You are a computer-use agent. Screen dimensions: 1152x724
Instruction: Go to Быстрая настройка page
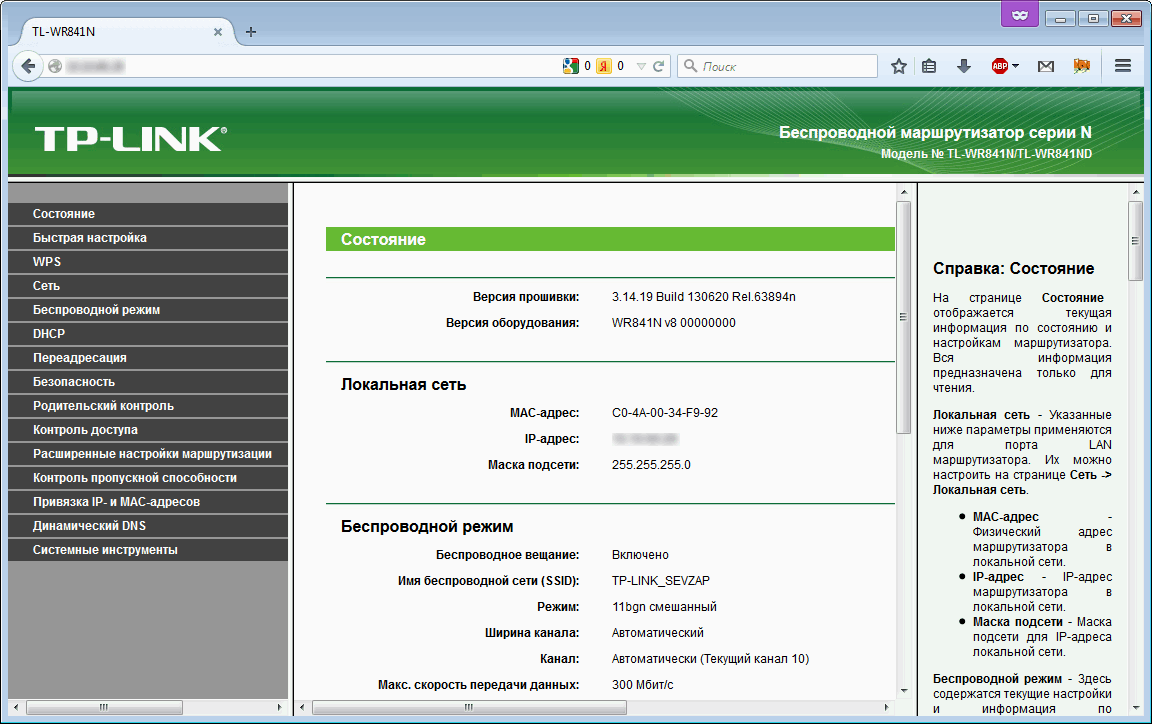[x=89, y=238]
